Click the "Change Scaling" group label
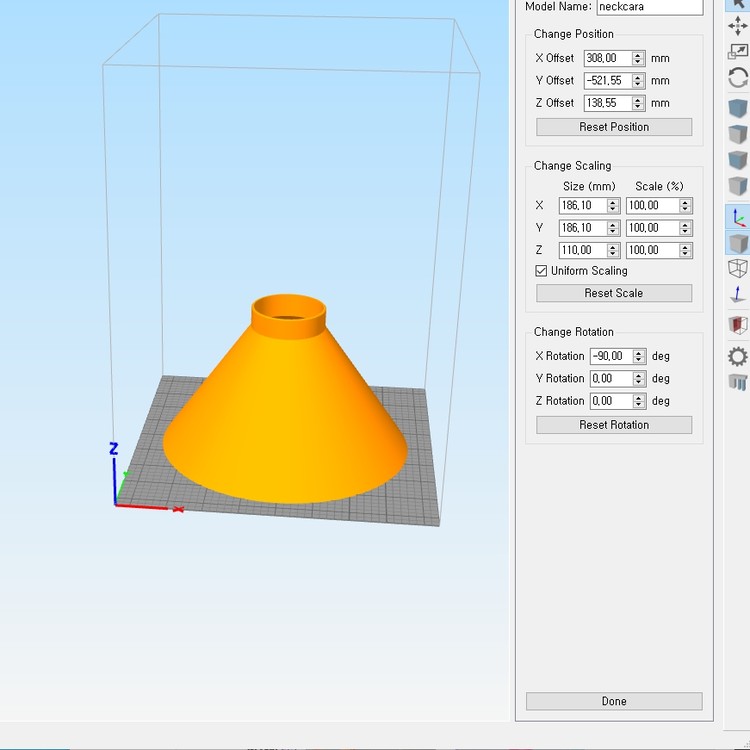This screenshot has height=750, width=750. point(573,165)
